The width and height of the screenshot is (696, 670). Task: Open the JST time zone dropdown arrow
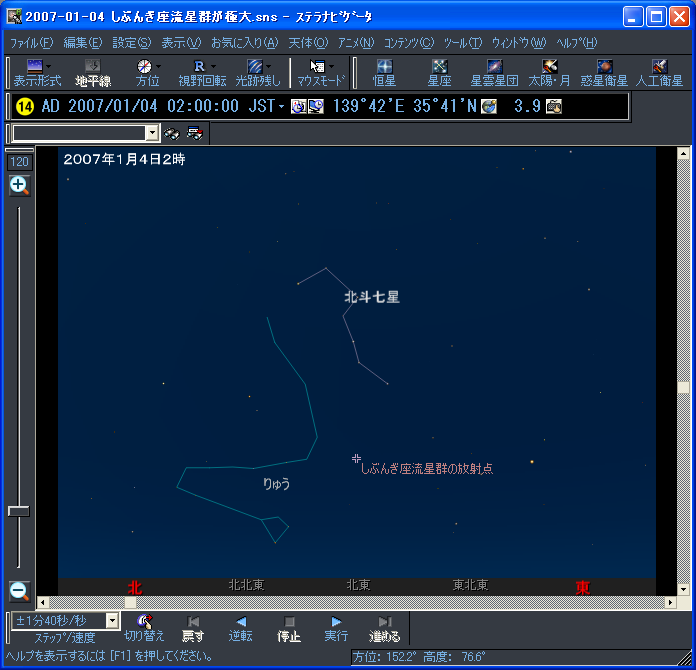(281, 106)
